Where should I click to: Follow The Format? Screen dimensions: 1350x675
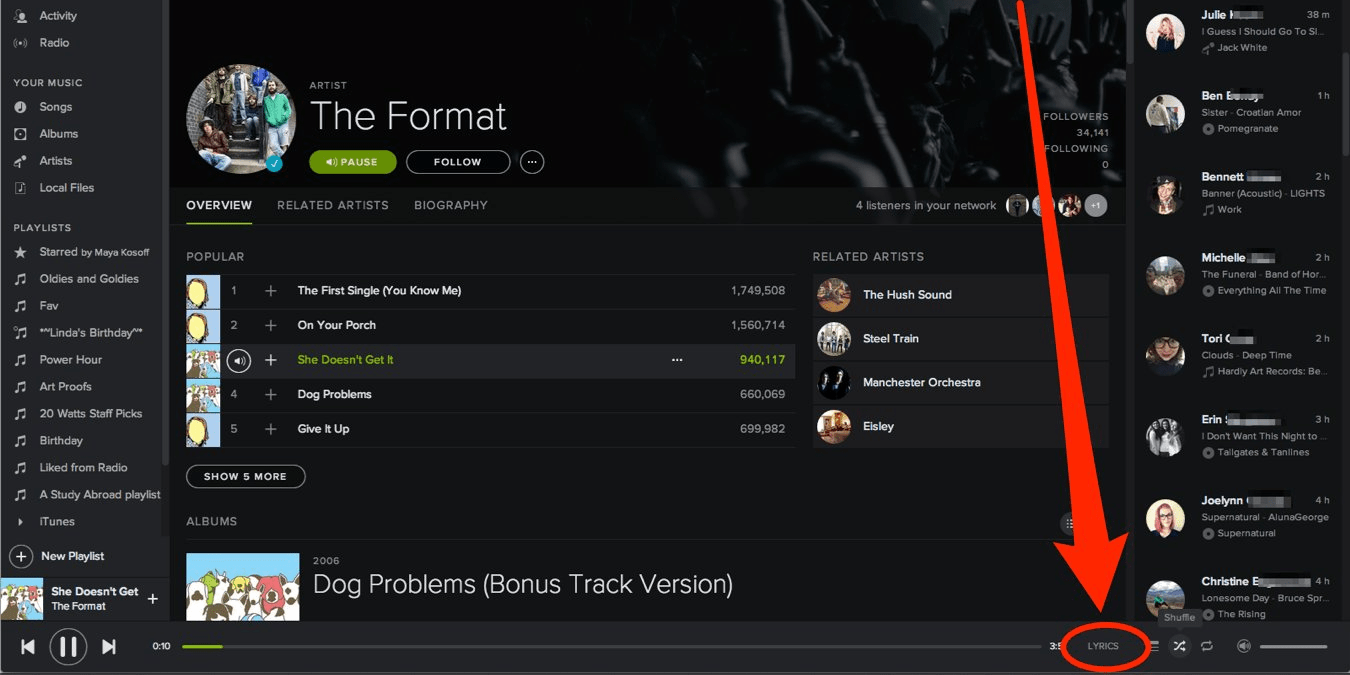(457, 161)
